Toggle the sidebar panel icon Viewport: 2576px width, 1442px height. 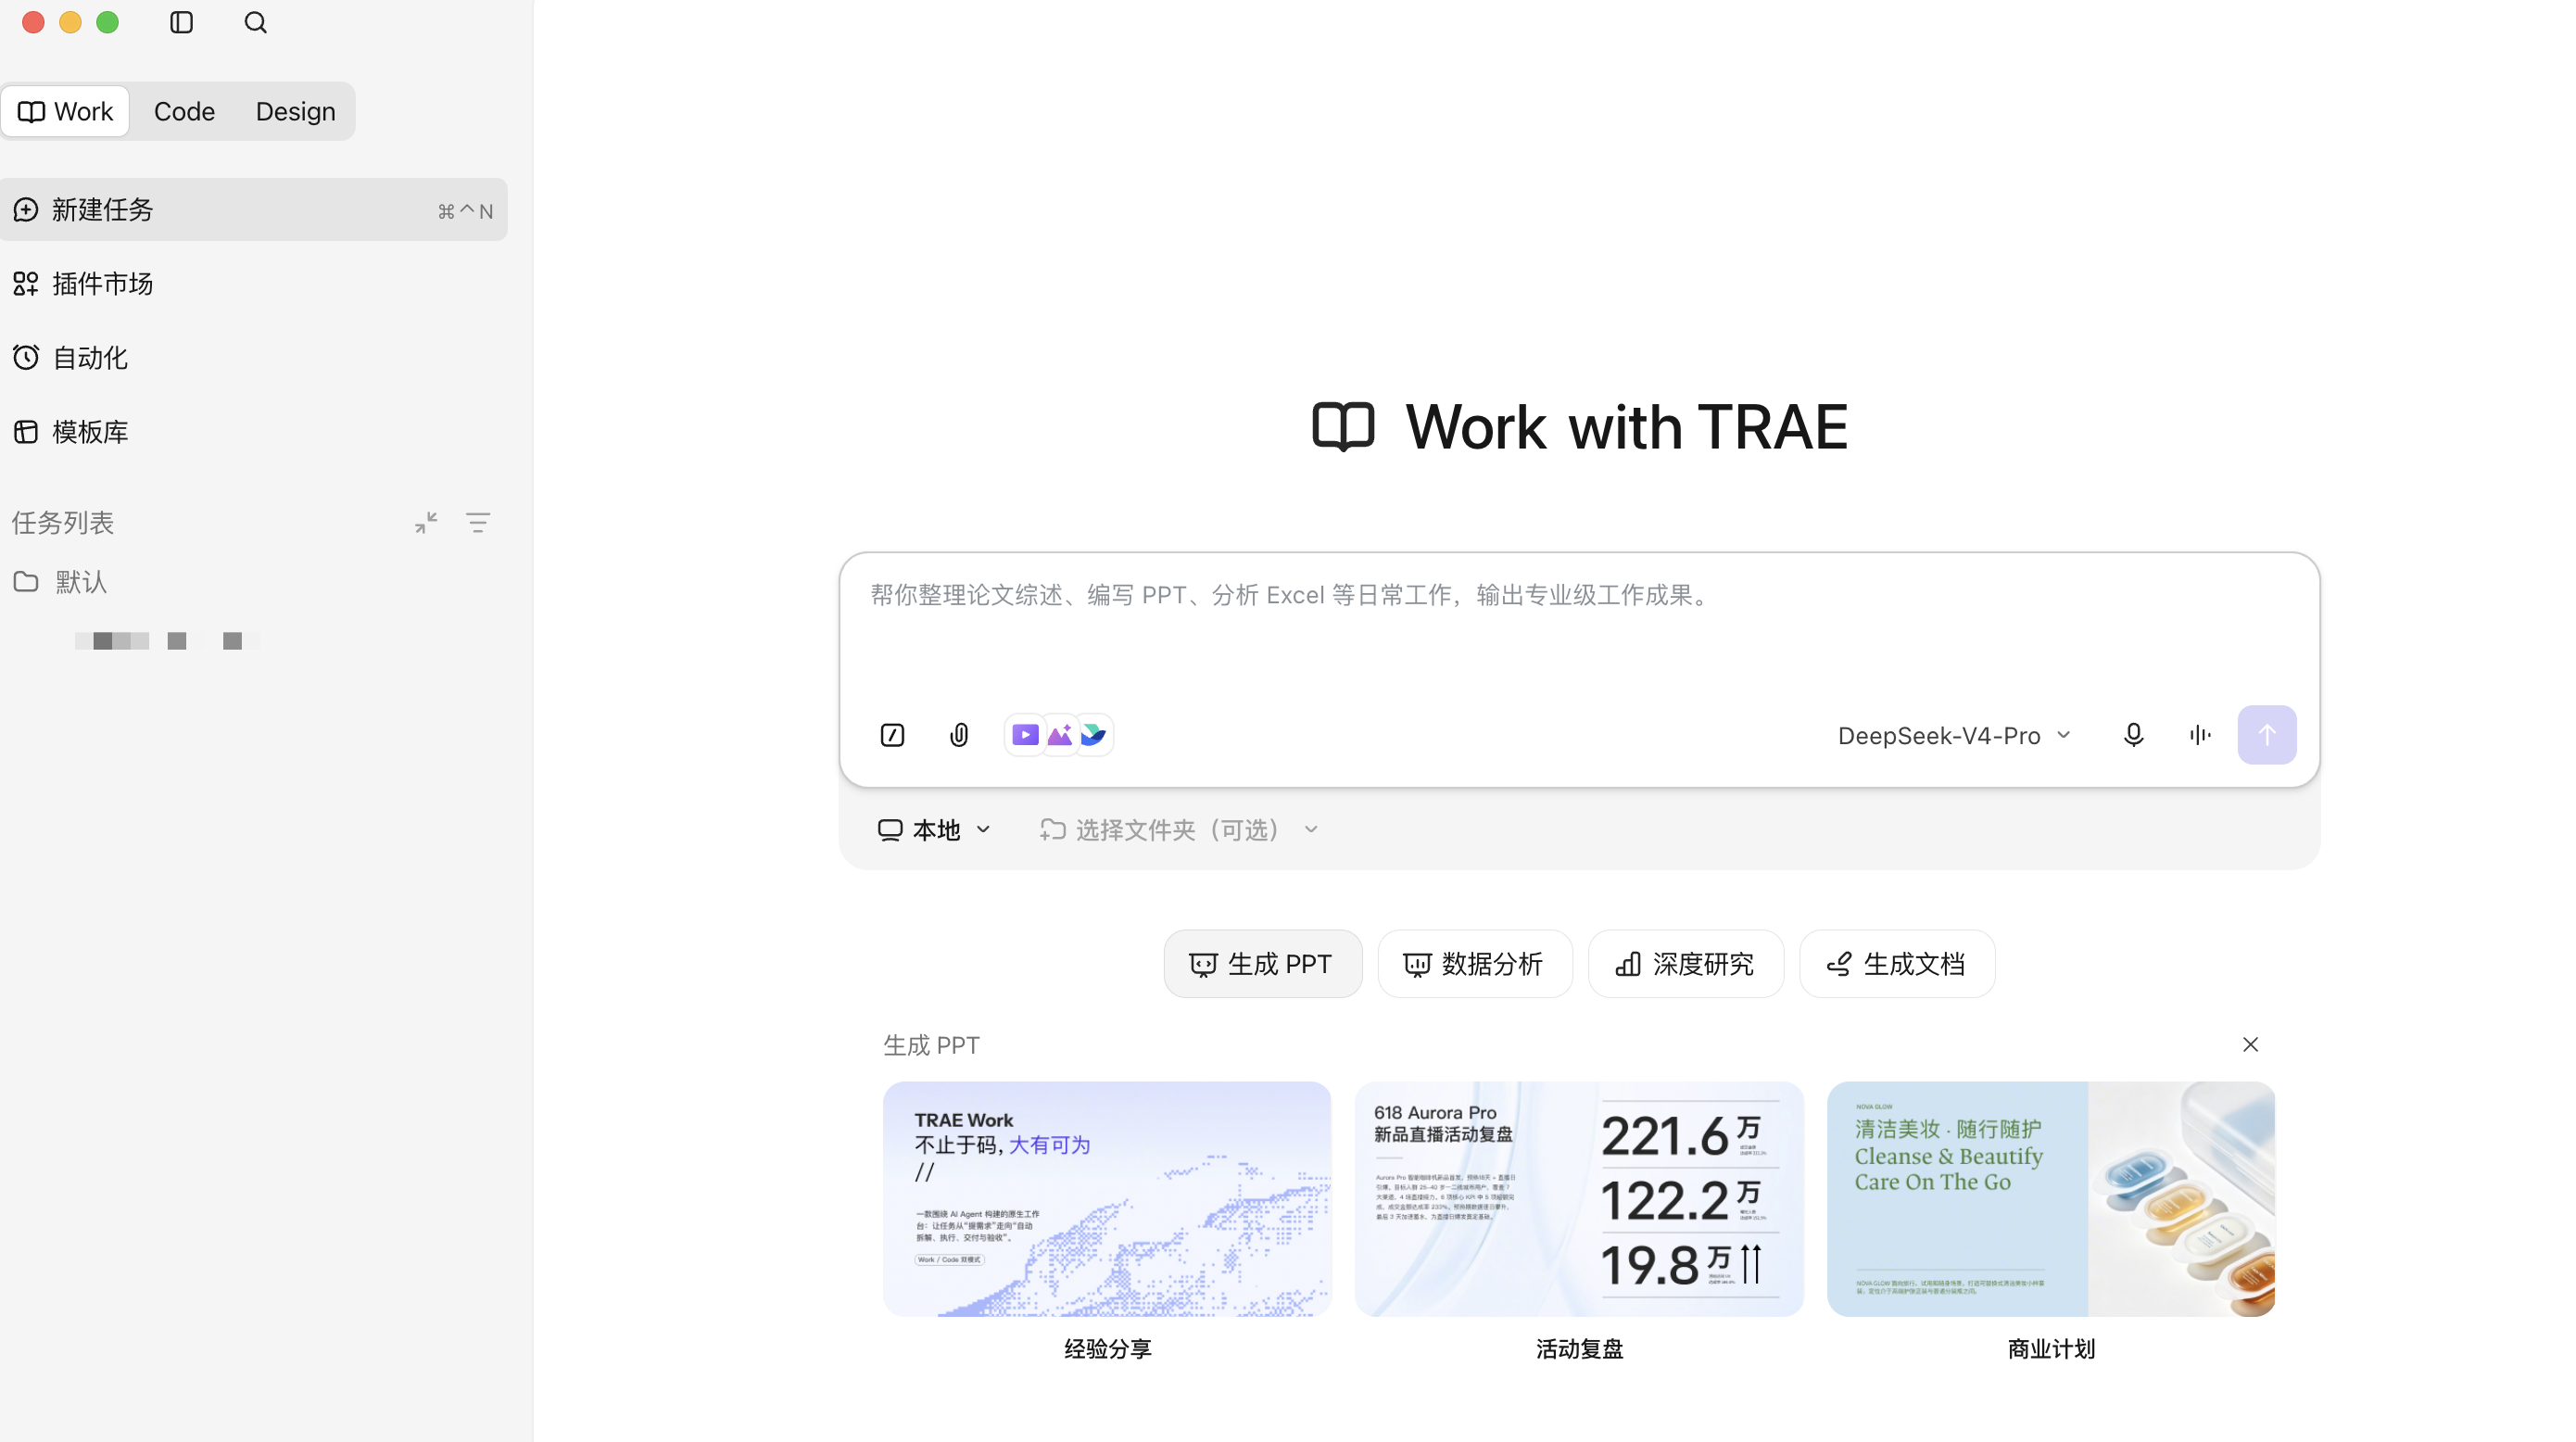[181, 22]
